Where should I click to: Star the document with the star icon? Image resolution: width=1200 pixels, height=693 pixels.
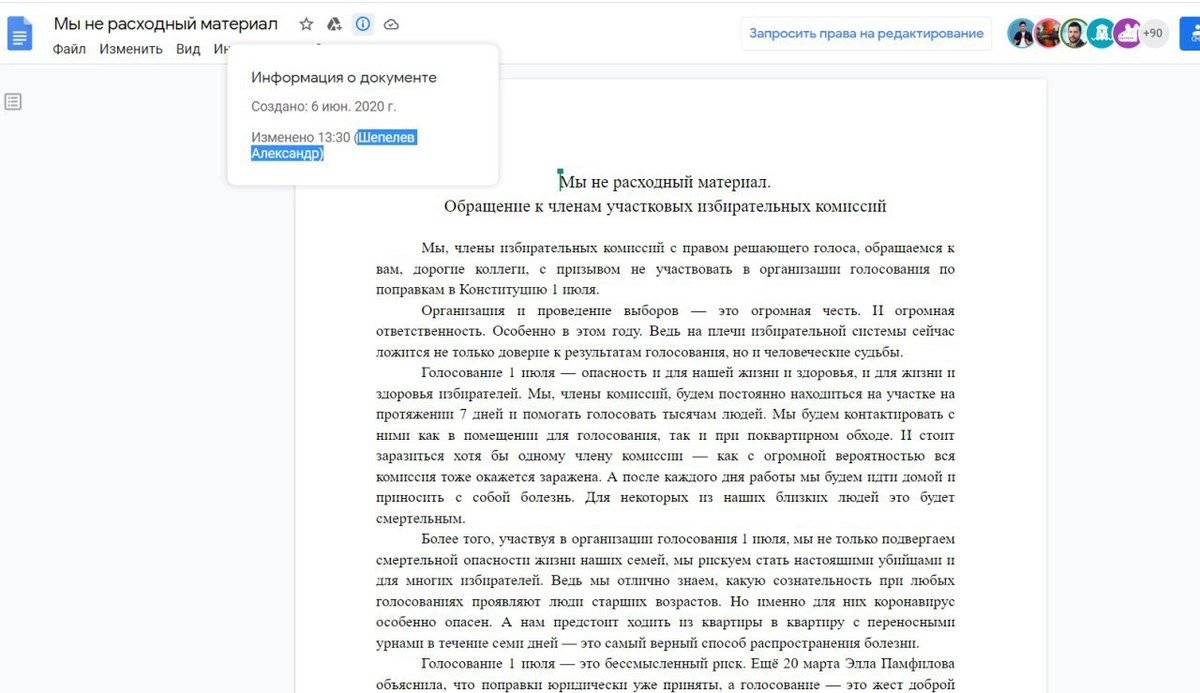coord(306,24)
